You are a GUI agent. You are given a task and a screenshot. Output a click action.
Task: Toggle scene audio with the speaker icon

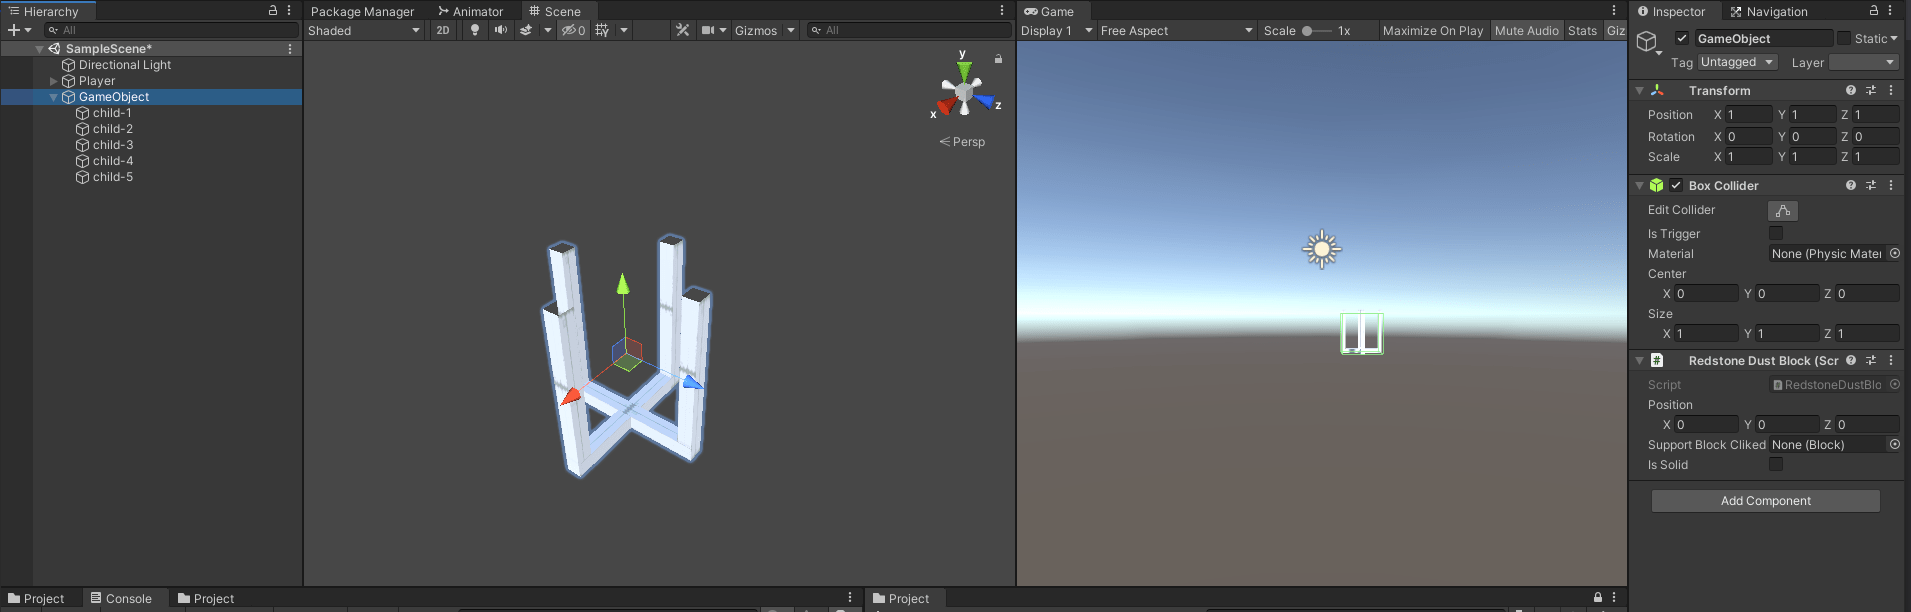click(500, 30)
